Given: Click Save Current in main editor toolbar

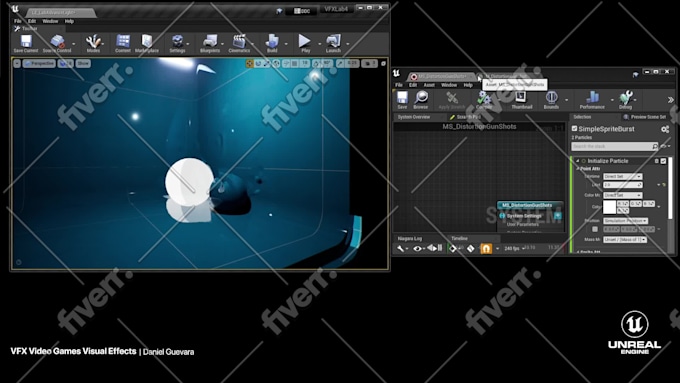Looking at the screenshot, I should (x=26, y=44).
